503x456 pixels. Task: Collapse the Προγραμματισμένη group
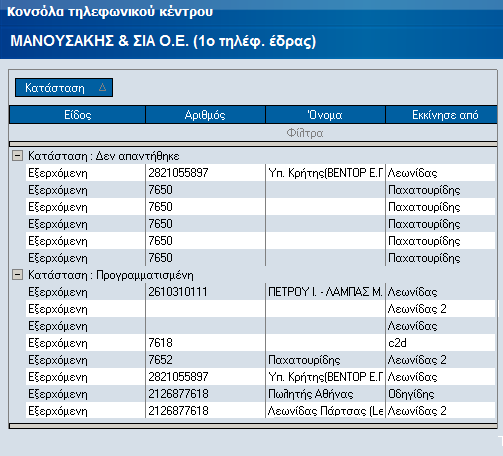click(x=17, y=275)
